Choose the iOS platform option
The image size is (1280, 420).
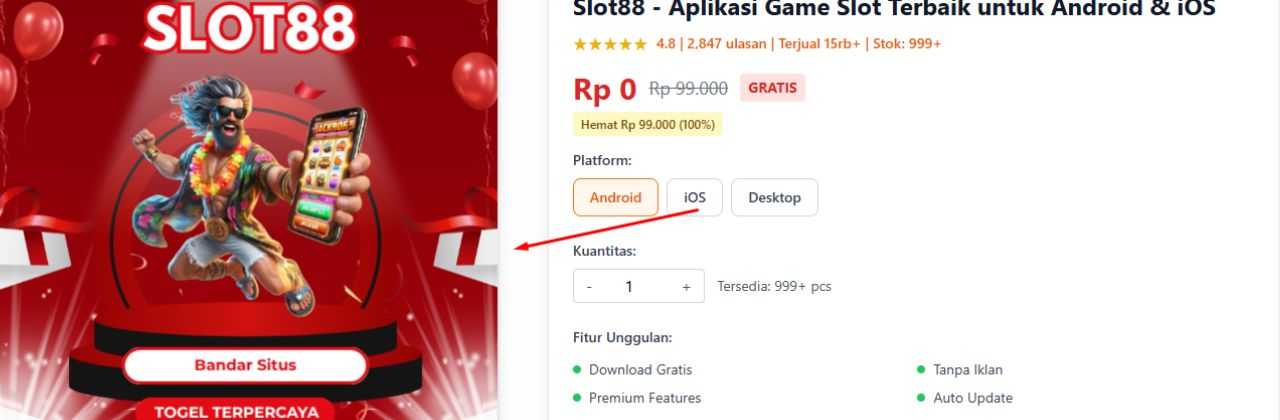coord(695,197)
